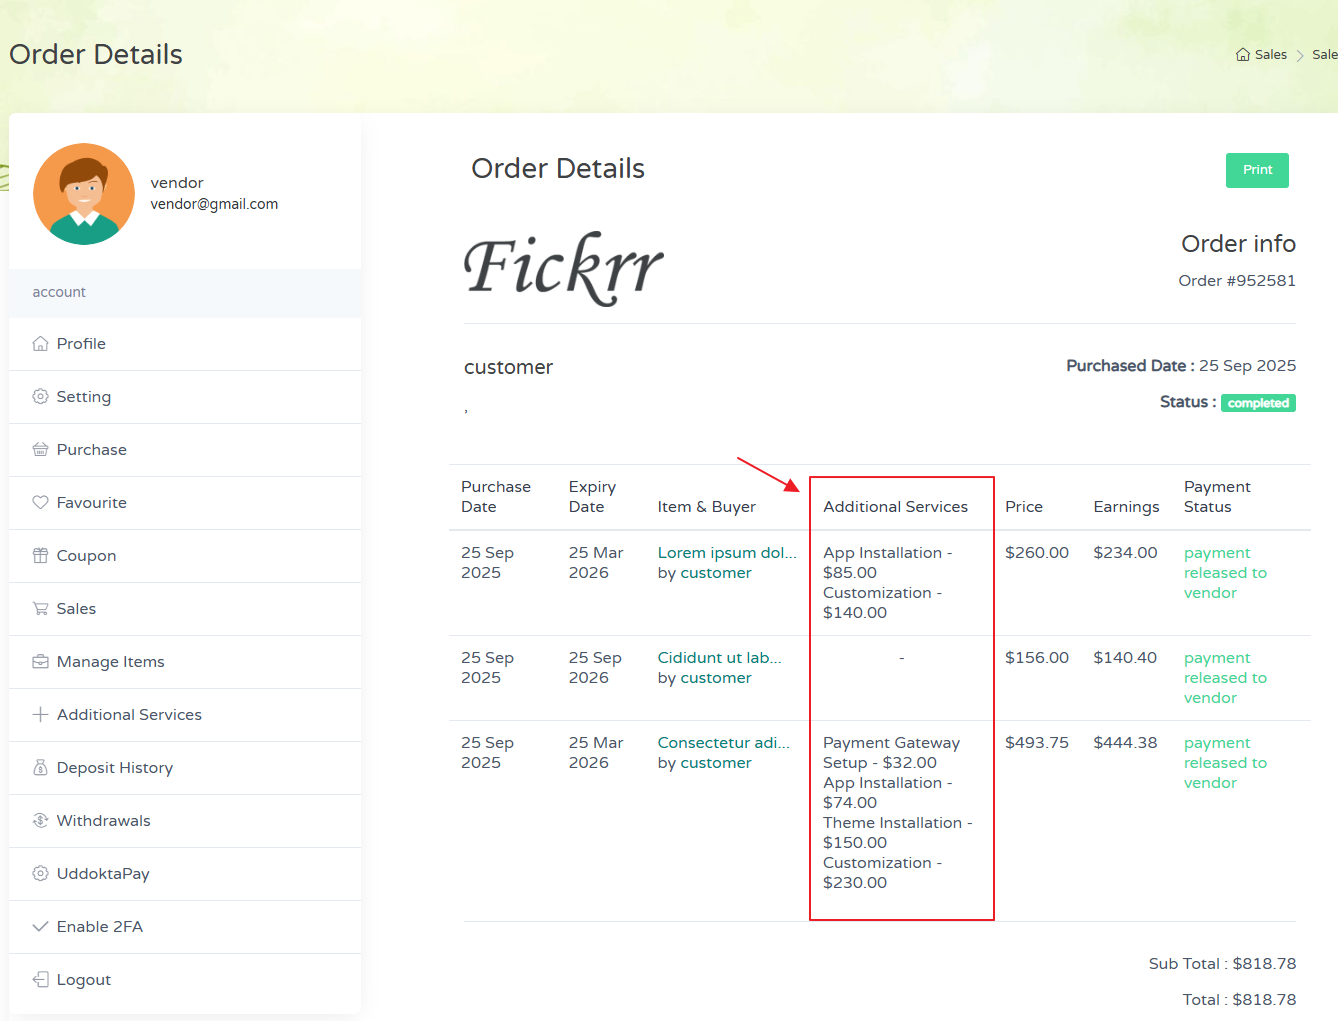Click the Coupon gift icon
1338x1021 pixels.
[x=40, y=556]
